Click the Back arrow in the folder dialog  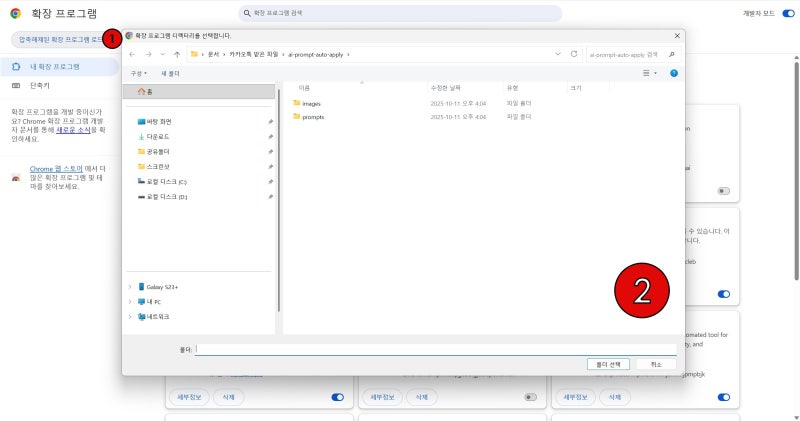pos(132,55)
